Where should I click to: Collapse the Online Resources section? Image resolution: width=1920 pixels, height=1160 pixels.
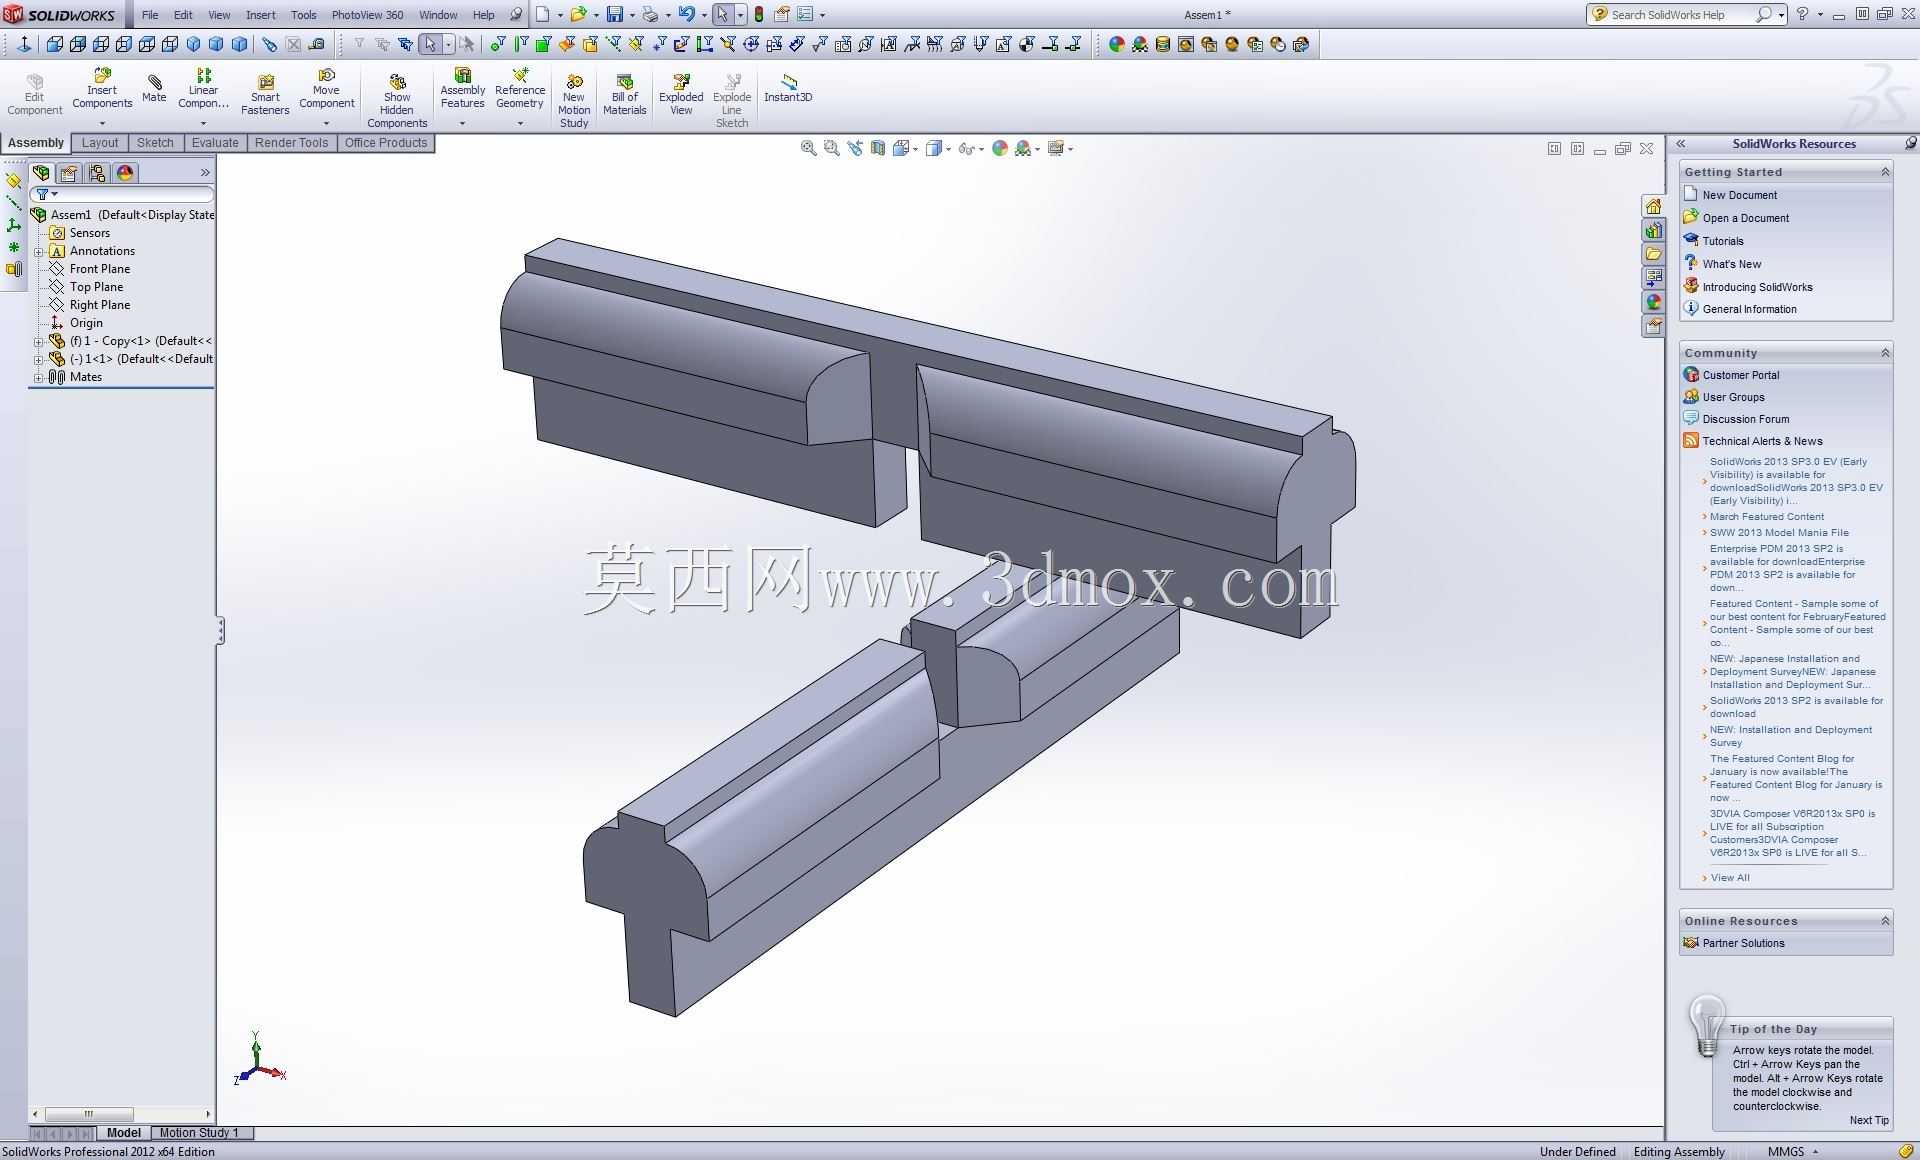coord(1885,921)
